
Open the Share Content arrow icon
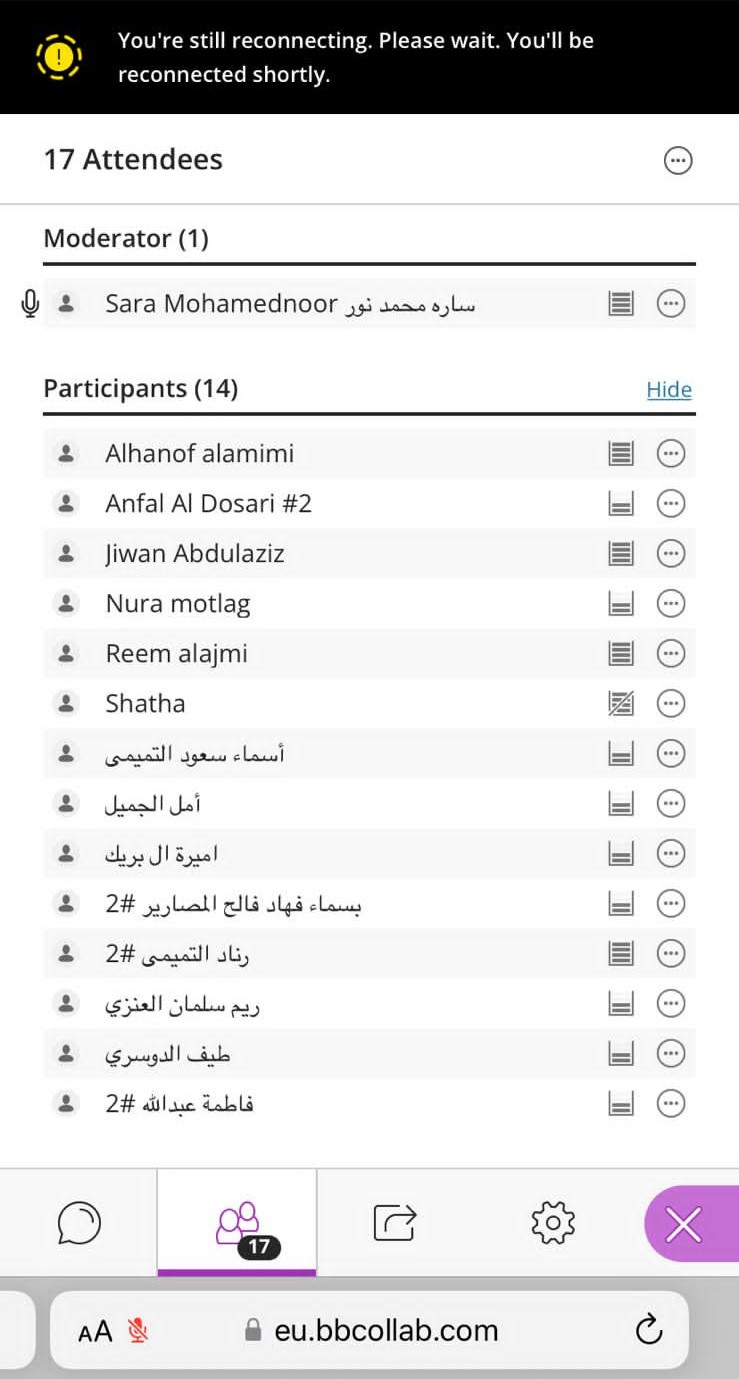click(x=395, y=1222)
